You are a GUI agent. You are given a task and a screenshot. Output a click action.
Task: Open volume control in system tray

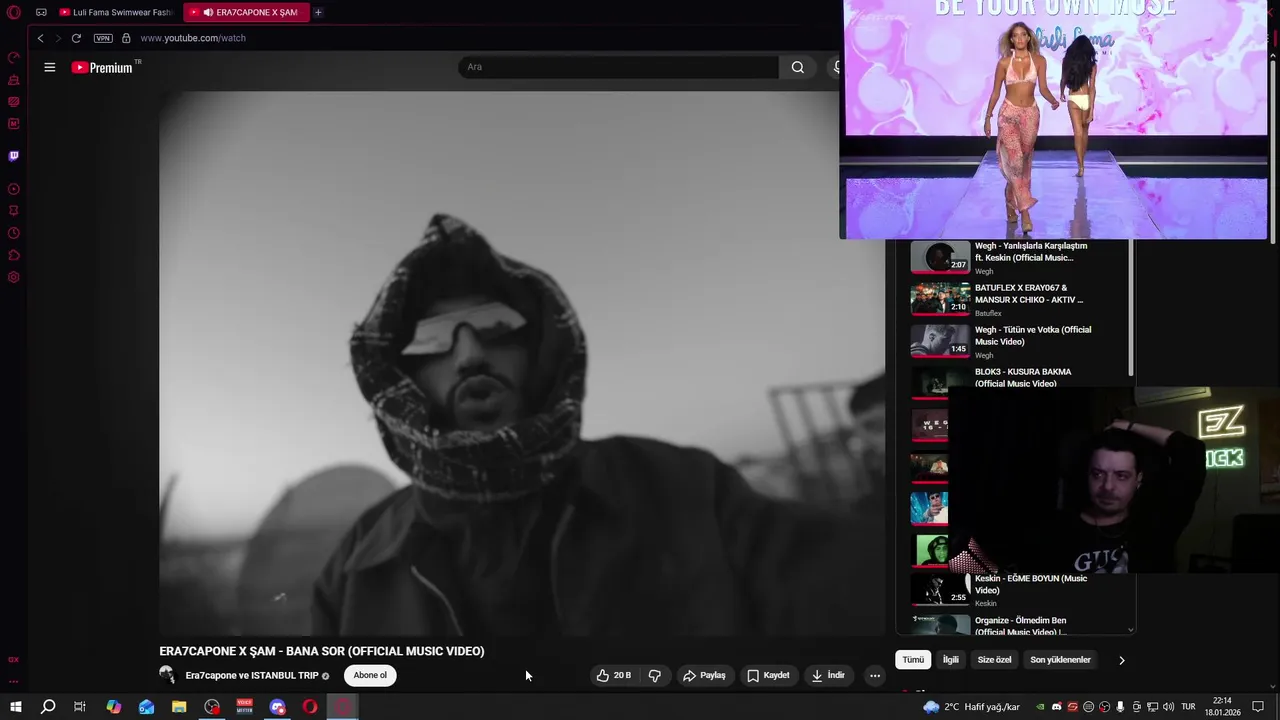pos(1167,707)
